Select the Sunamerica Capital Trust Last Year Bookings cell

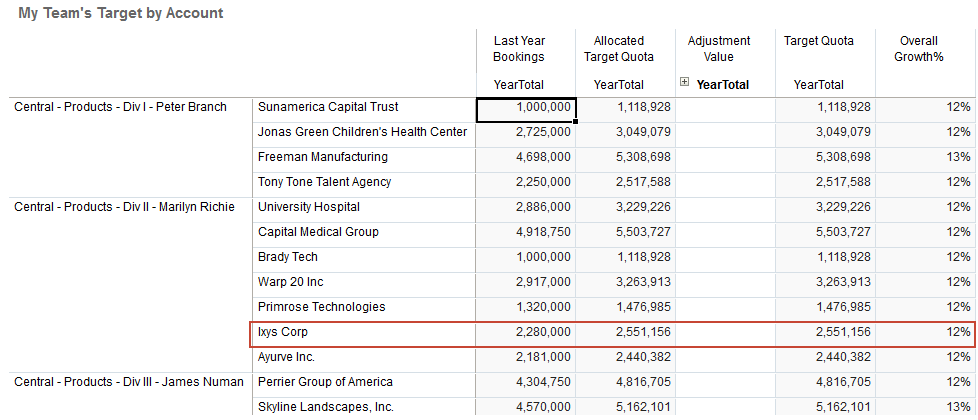click(x=524, y=108)
